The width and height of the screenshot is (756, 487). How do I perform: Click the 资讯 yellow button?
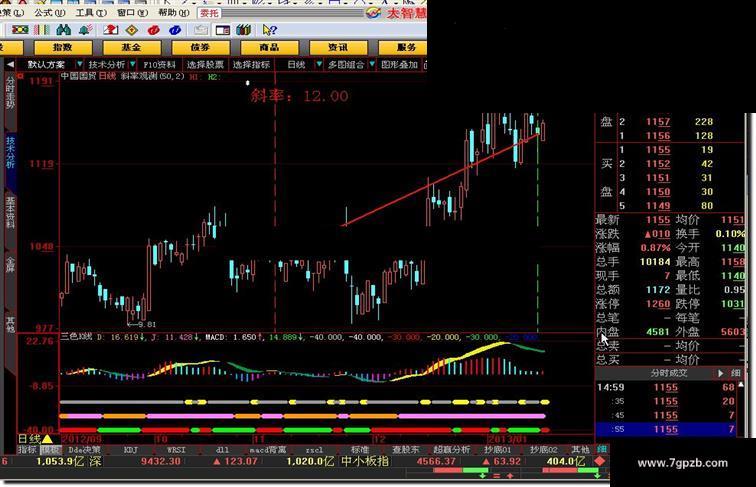[338, 47]
